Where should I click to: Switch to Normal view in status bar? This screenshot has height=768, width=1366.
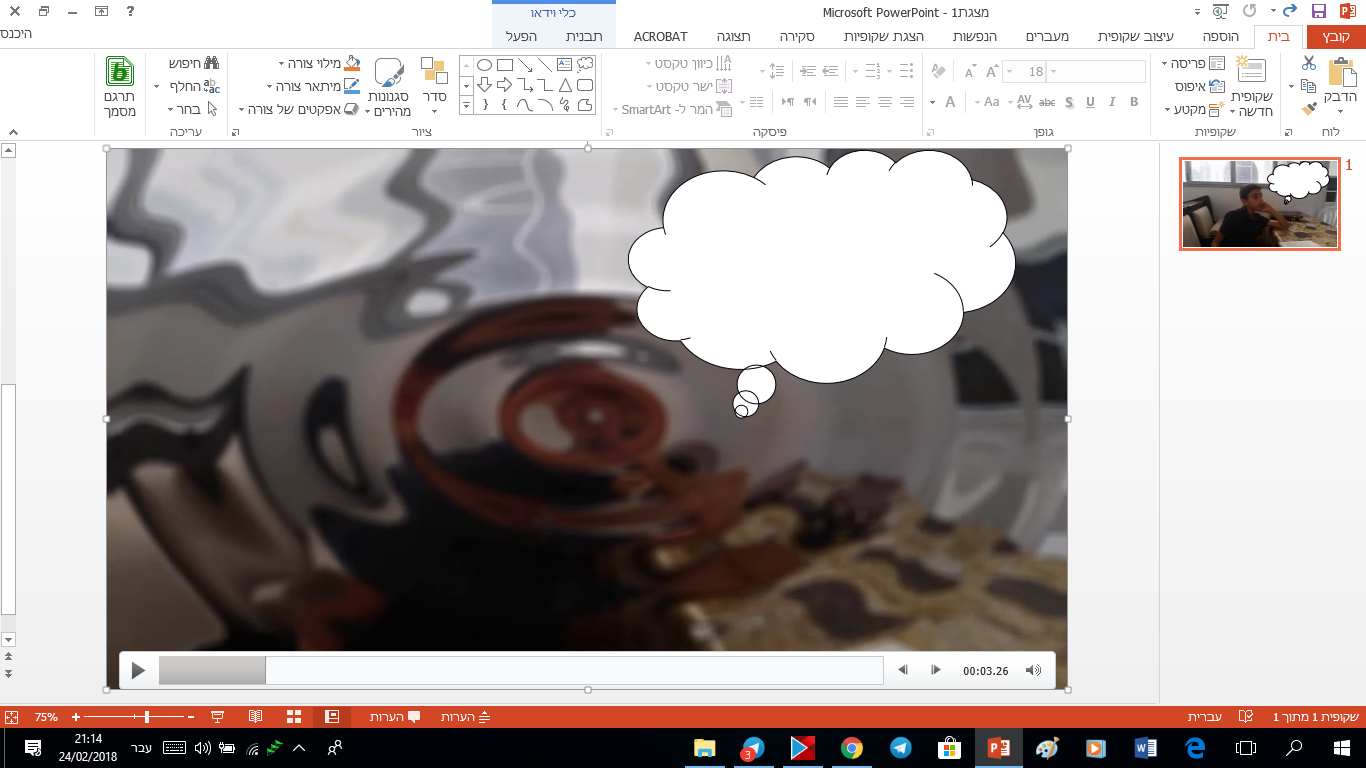tap(333, 717)
